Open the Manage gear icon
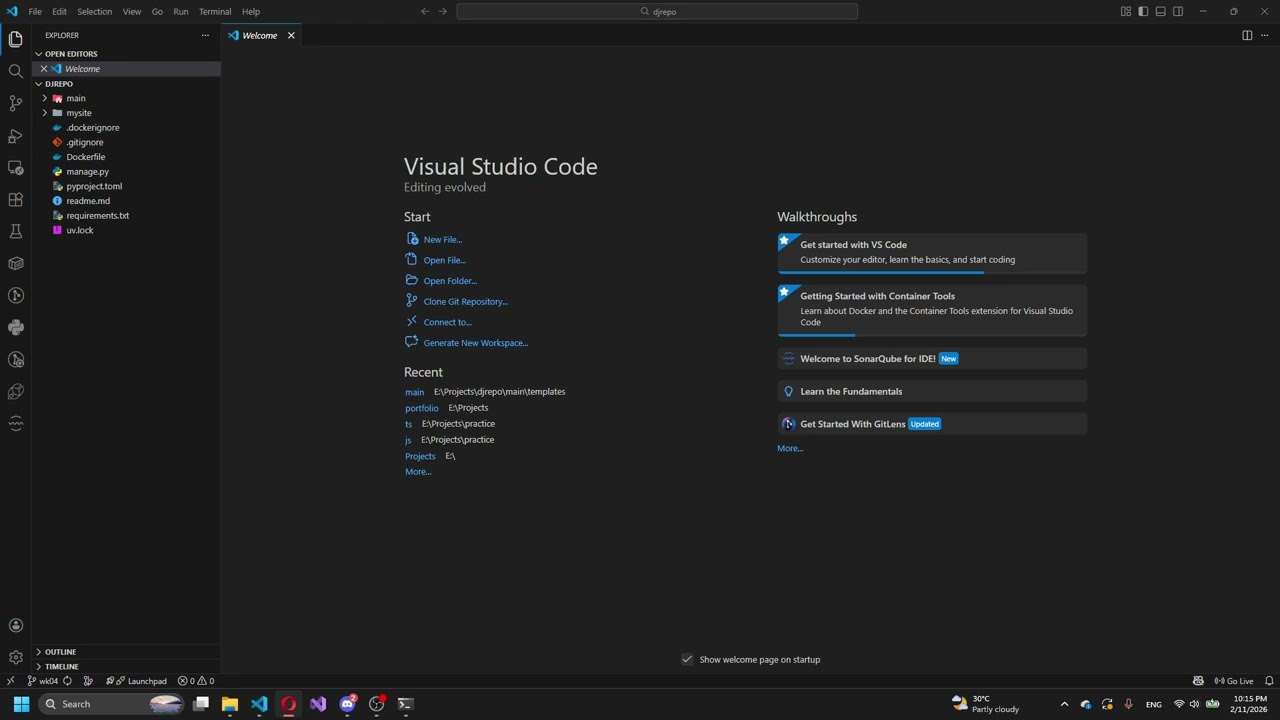Screen dimensions: 1280x720 (x=15, y=657)
